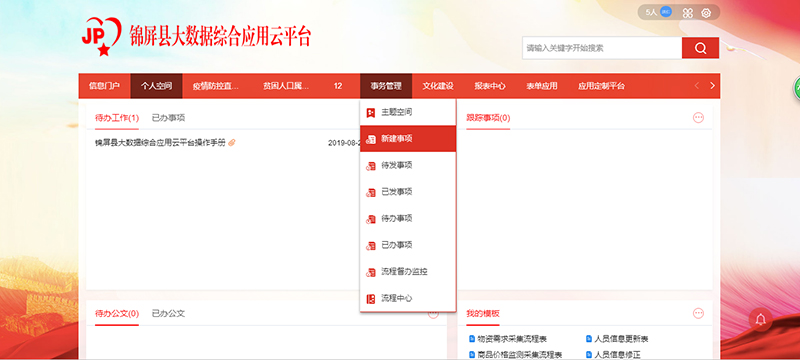800x360 pixels.
Task: Choose 流程督办监控 menu entry
Action: [x=408, y=272]
